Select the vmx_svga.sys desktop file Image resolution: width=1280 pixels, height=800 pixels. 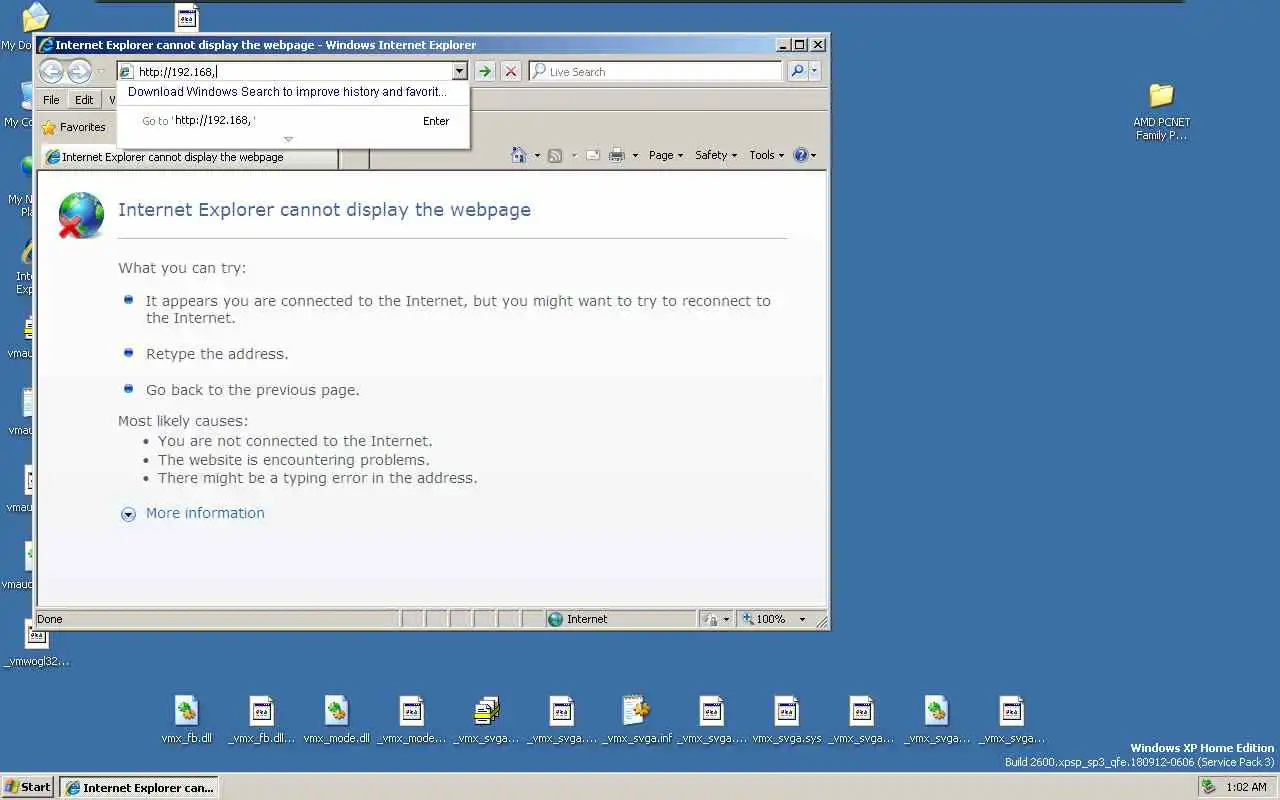click(x=787, y=720)
